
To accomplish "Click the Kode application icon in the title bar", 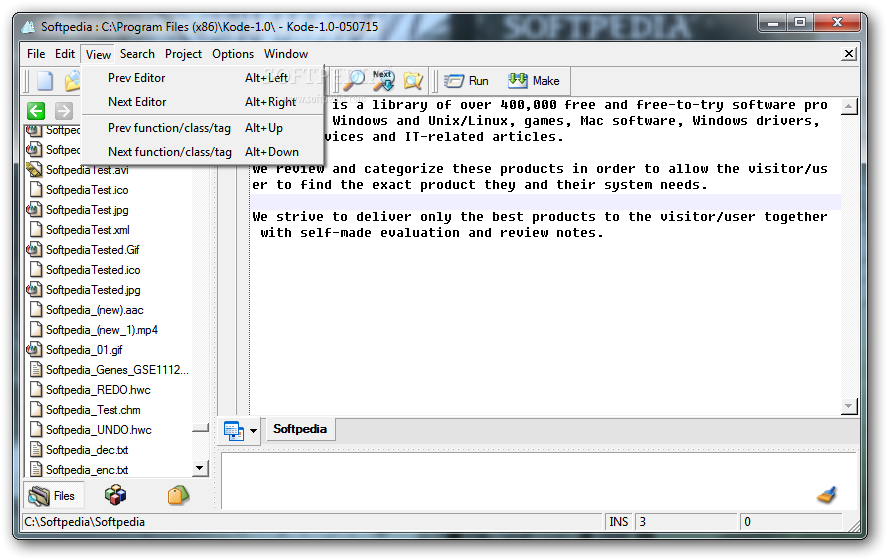I will (28, 27).
